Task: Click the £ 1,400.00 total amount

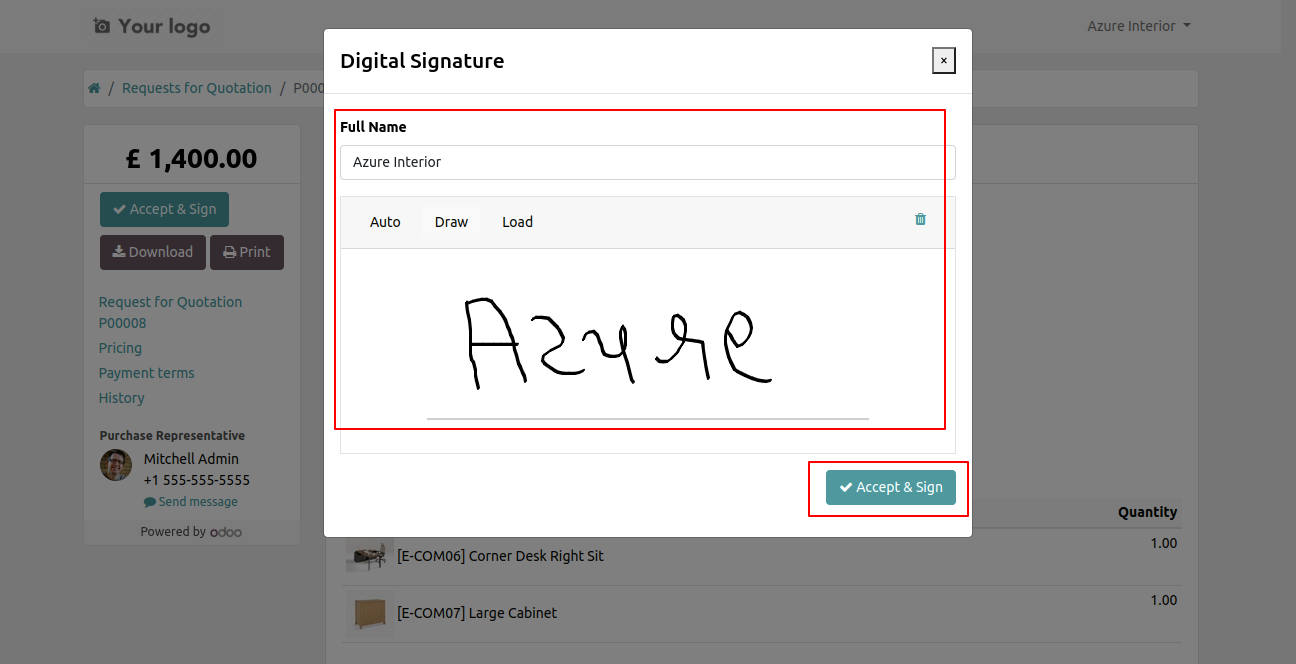Action: (x=192, y=158)
